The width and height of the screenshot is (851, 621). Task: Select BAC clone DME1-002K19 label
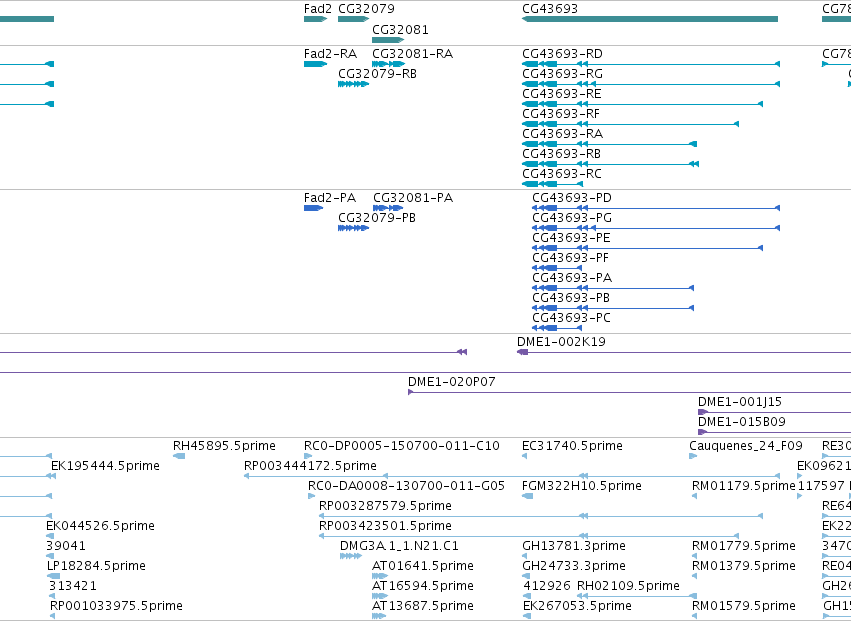561,342
